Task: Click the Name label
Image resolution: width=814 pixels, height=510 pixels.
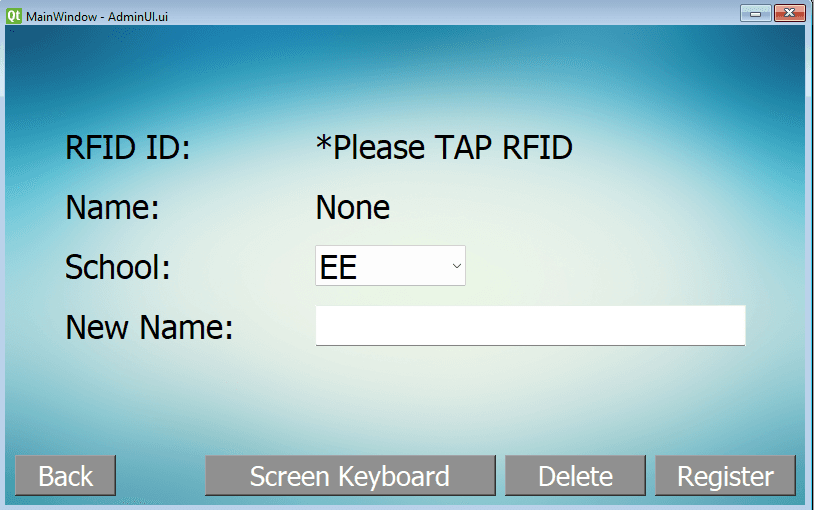Action: coord(112,208)
